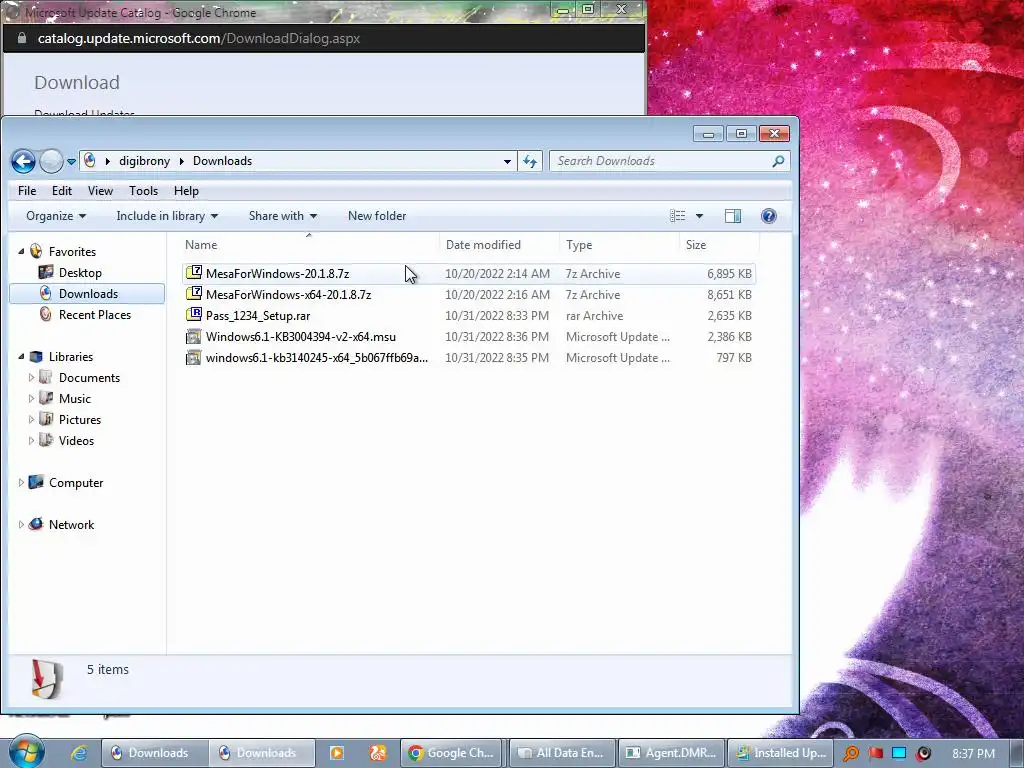Image resolution: width=1024 pixels, height=768 pixels.
Task: Select the MesaForWindows-x64-20.1.8.7z file icon
Action: pos(194,294)
